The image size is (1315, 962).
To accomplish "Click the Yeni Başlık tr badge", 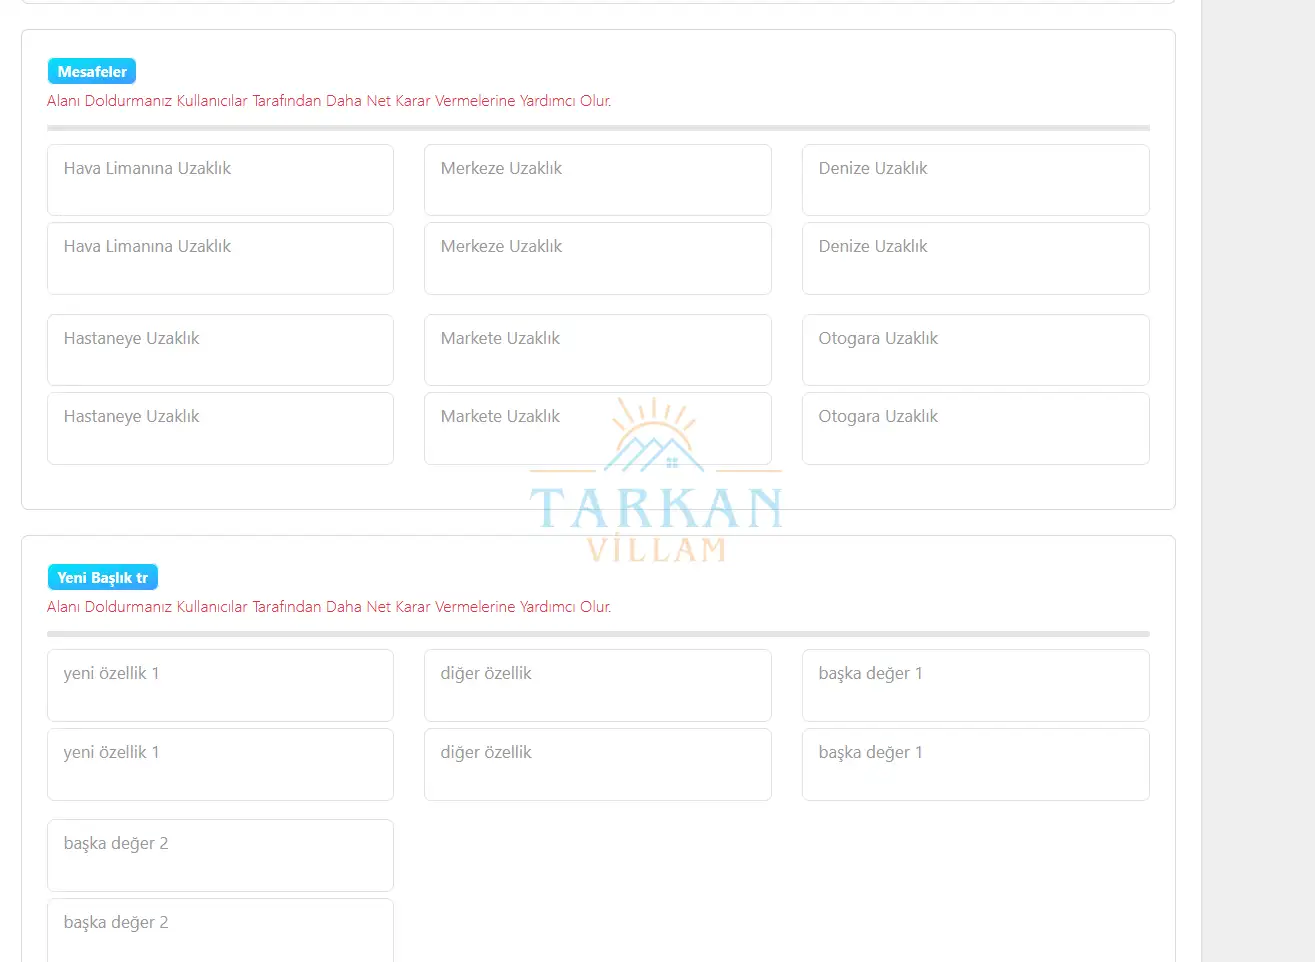I will (102, 578).
